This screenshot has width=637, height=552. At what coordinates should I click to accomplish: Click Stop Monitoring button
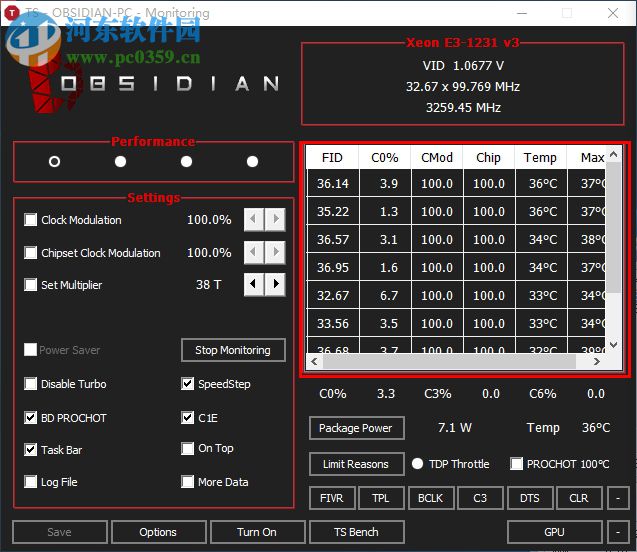233,350
